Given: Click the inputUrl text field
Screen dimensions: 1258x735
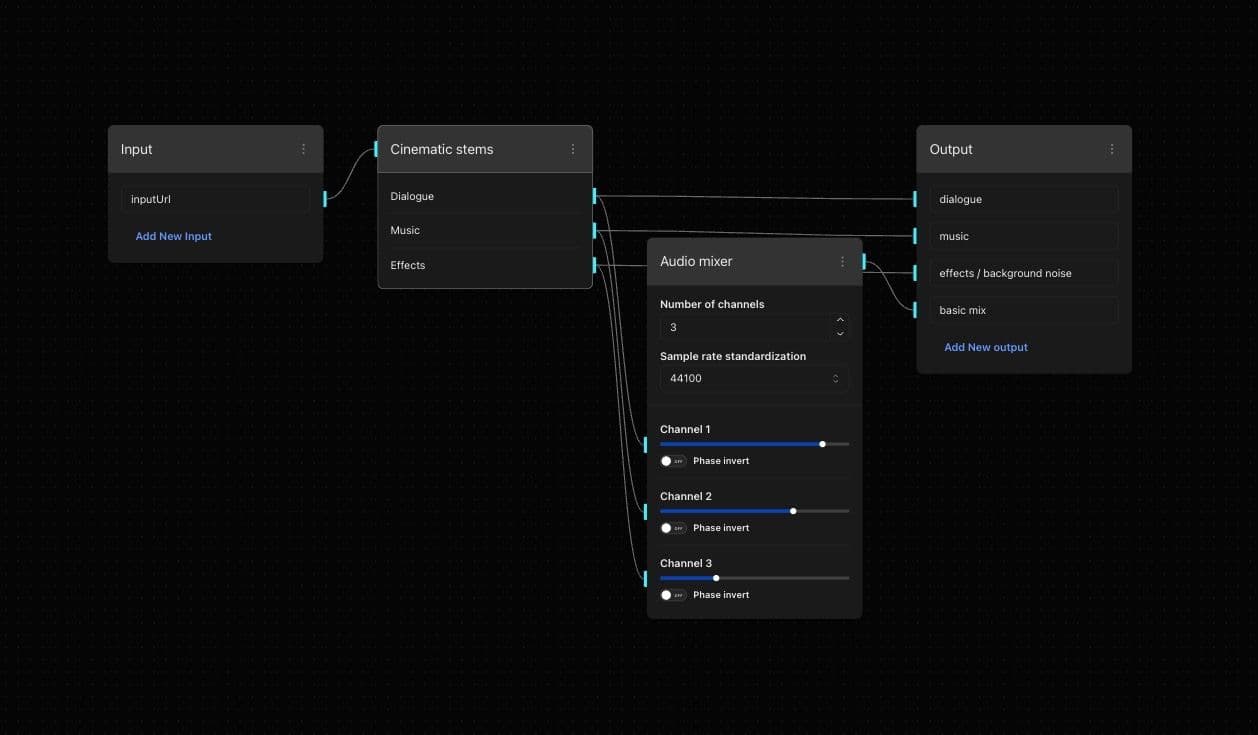Looking at the screenshot, I should [215, 199].
